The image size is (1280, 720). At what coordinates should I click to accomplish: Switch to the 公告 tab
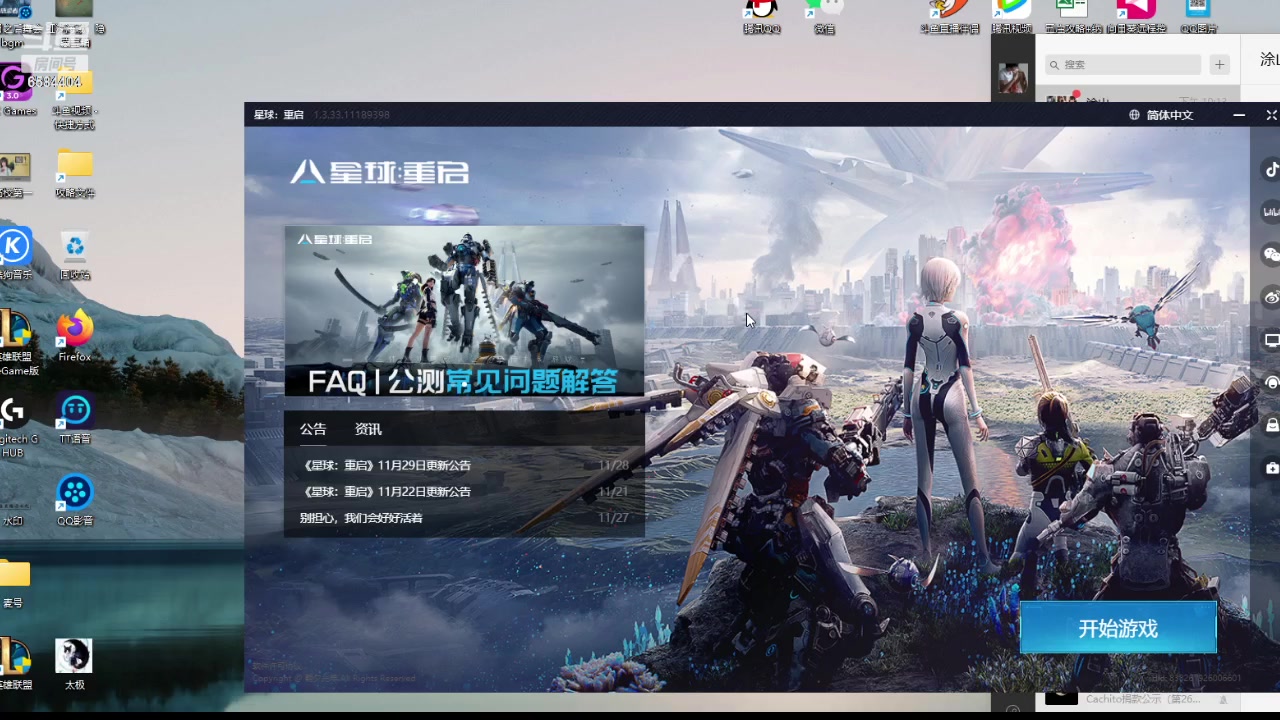[313, 429]
